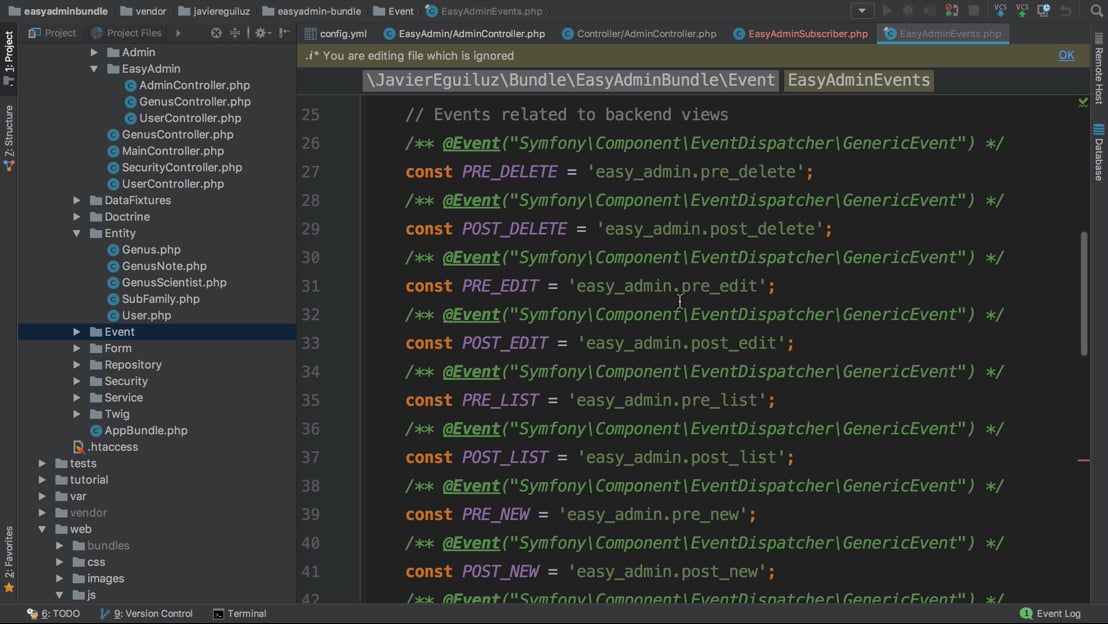Open GenusNote.php in project tree
Screen dimensions: 1108x624
tap(157, 266)
